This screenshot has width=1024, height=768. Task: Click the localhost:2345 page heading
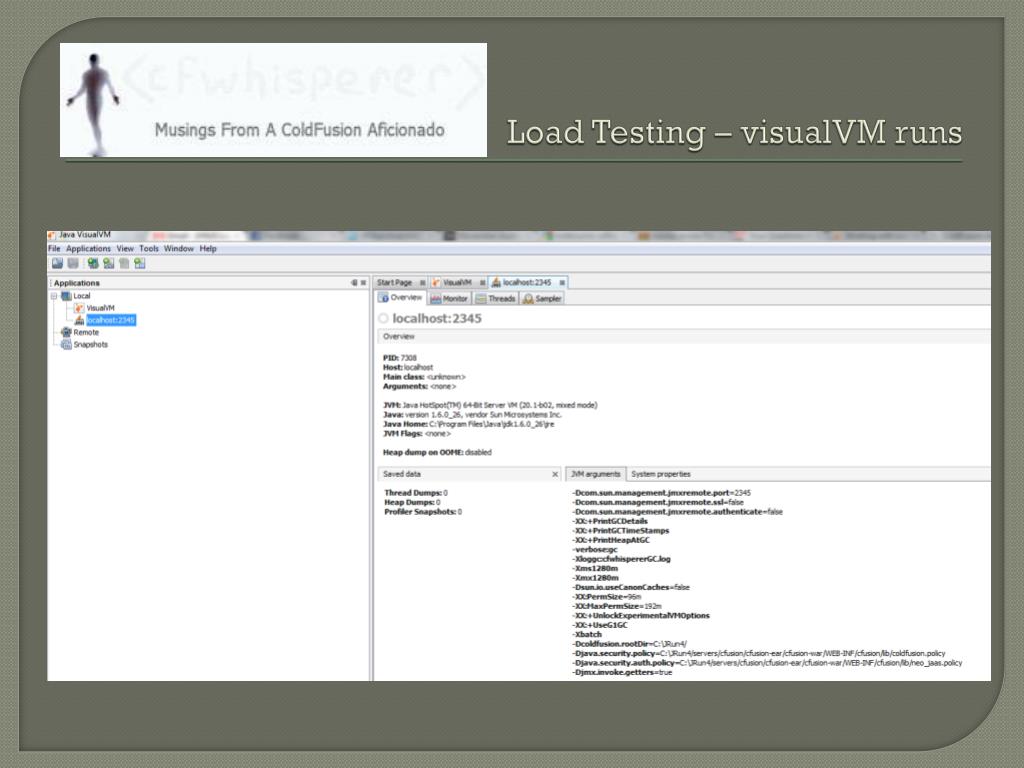(x=436, y=318)
